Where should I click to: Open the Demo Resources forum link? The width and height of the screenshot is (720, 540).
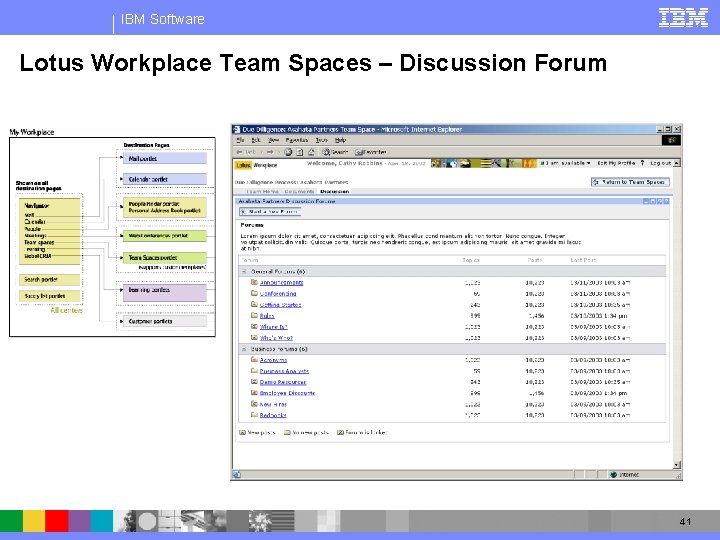283,382
